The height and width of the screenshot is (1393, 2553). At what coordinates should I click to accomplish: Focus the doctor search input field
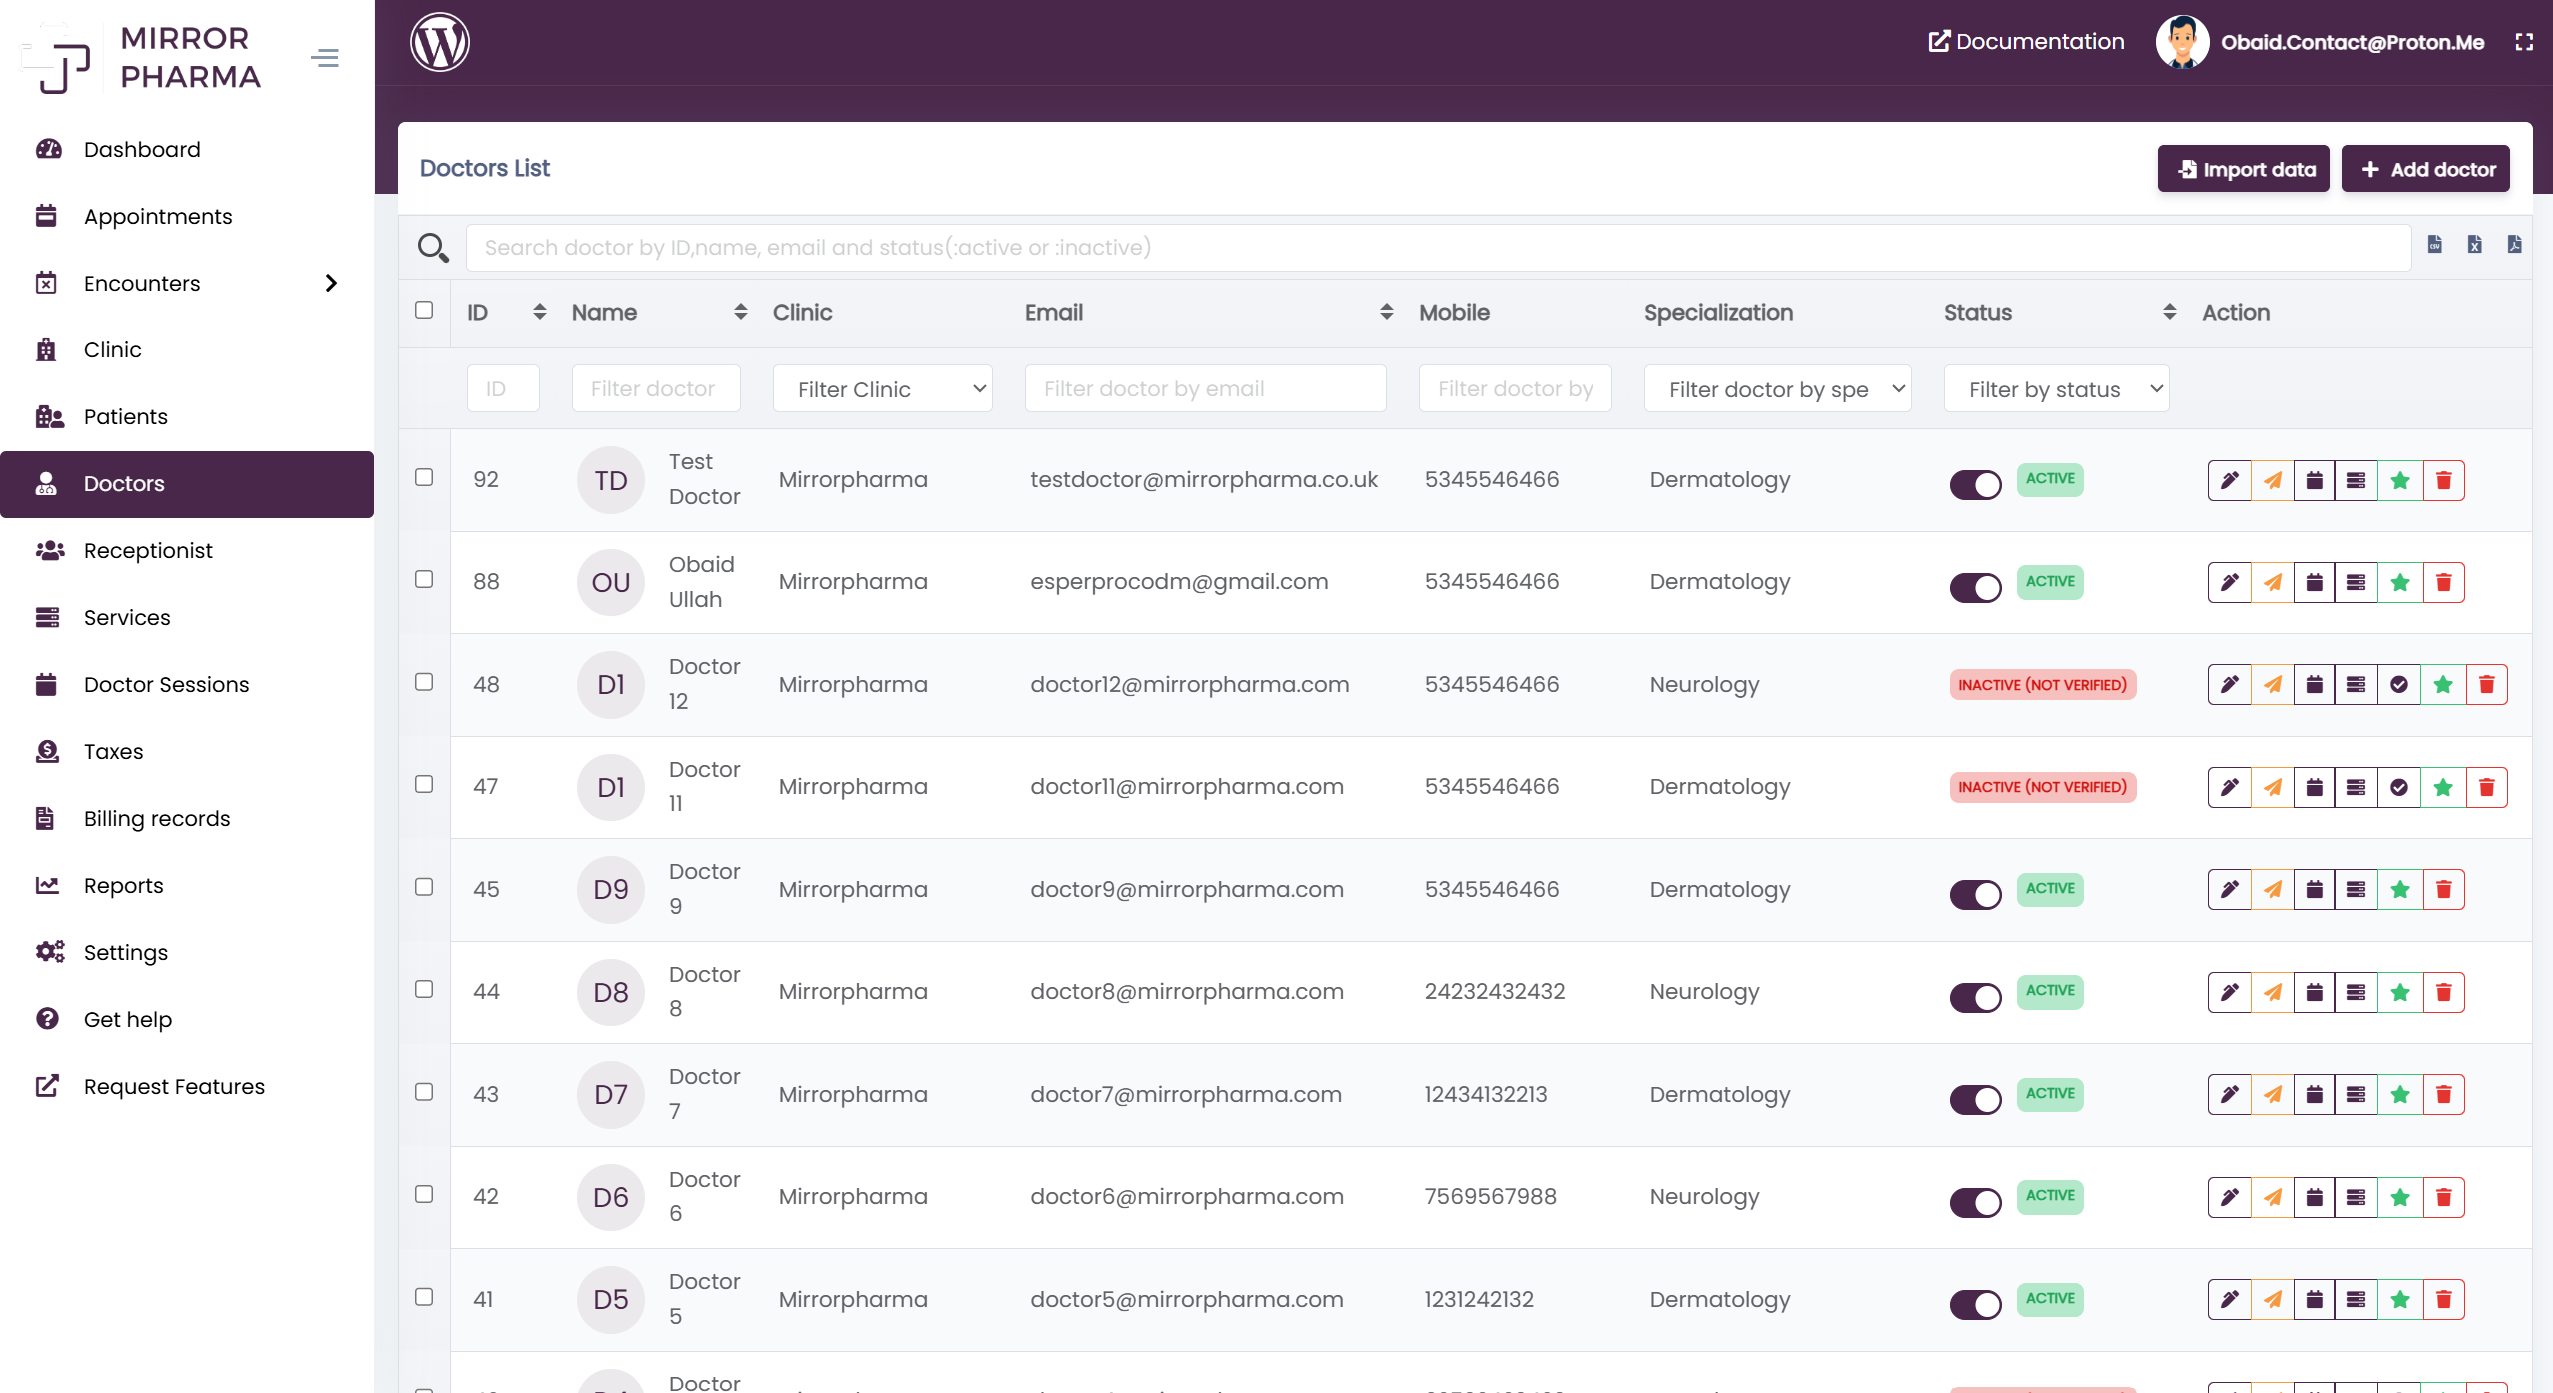coord(1436,247)
